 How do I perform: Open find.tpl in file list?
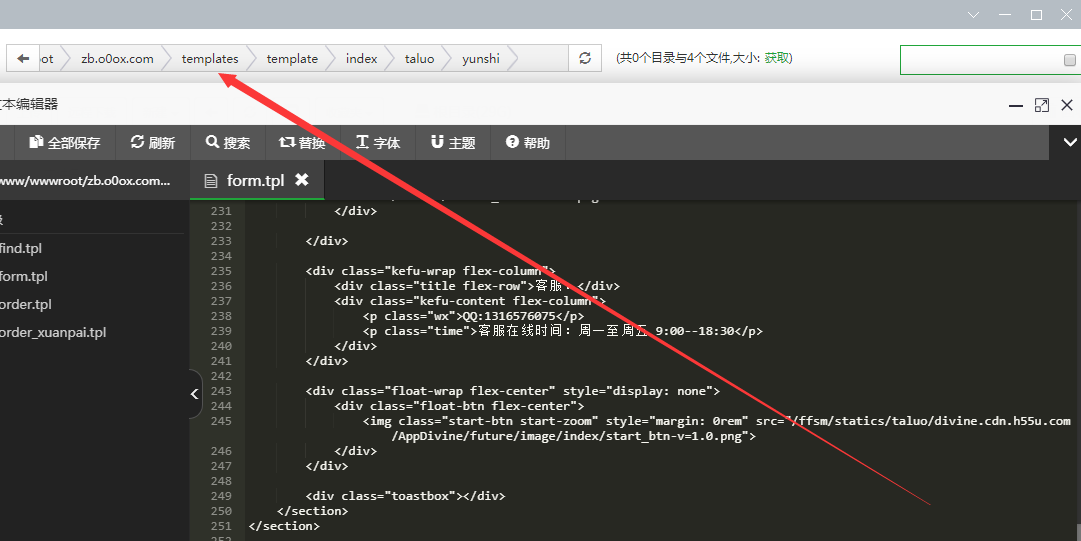20,248
